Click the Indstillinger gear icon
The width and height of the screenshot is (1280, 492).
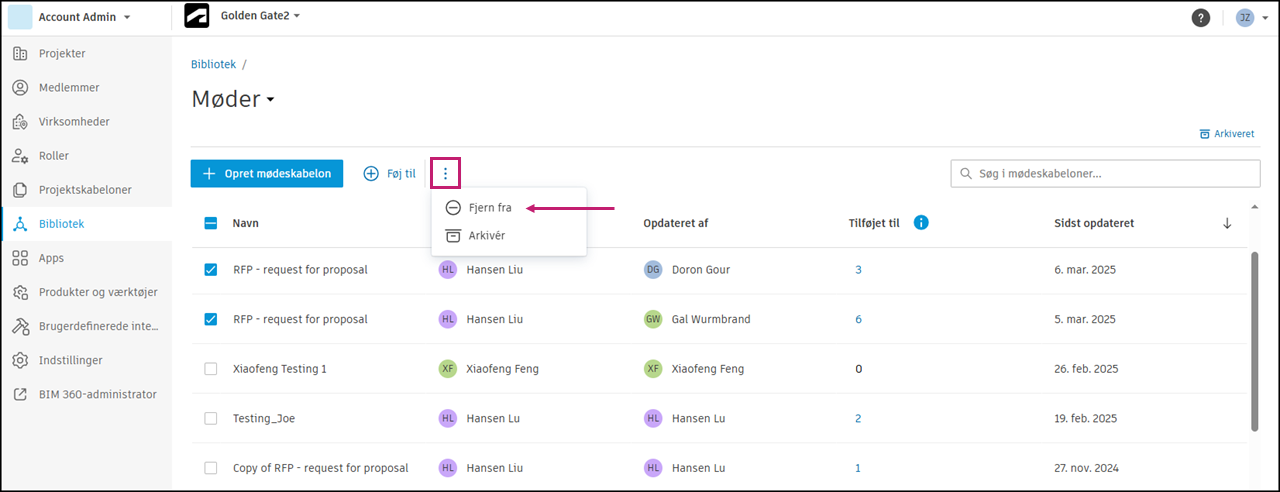coord(20,360)
